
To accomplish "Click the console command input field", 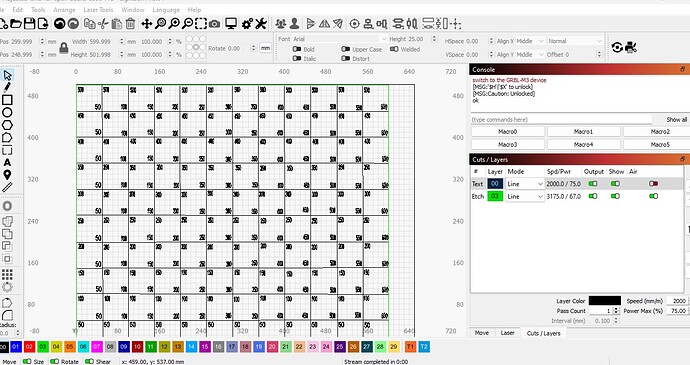I will [561, 119].
